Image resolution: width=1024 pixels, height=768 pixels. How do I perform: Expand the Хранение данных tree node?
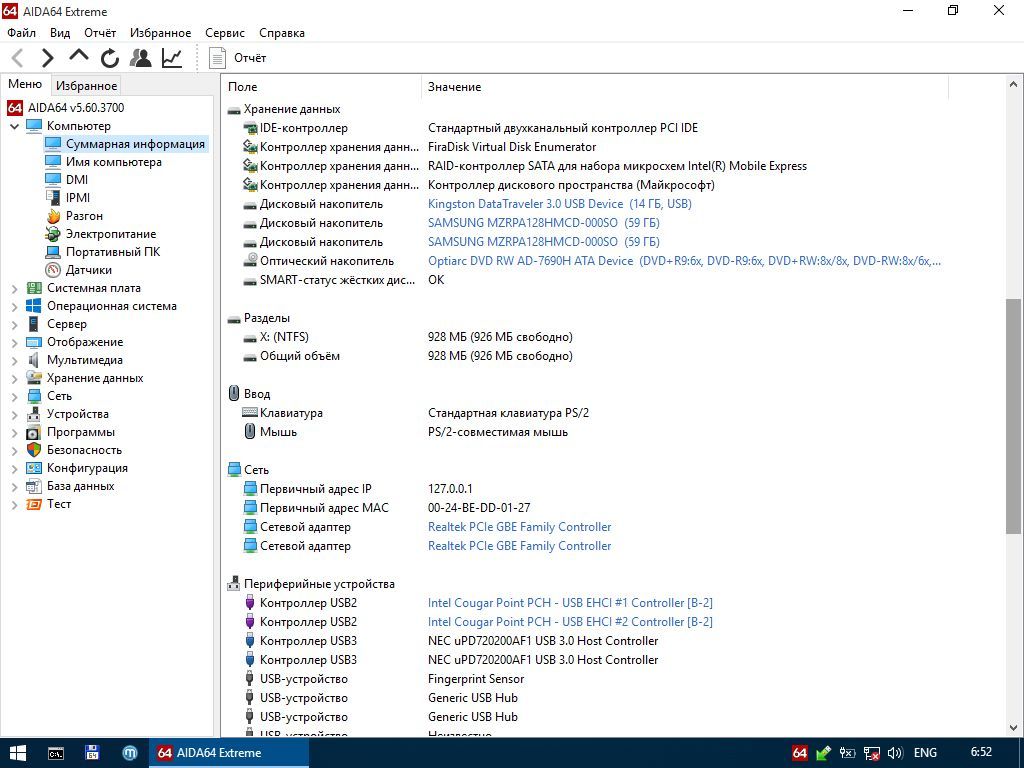pyautogui.click(x=14, y=378)
